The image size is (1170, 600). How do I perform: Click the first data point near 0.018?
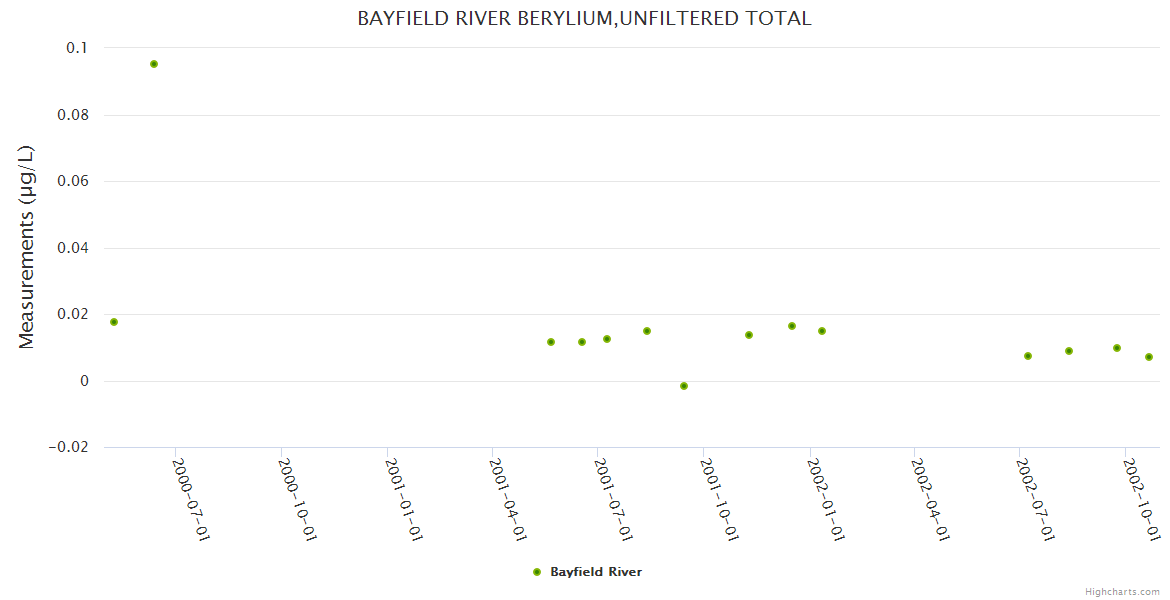114,322
